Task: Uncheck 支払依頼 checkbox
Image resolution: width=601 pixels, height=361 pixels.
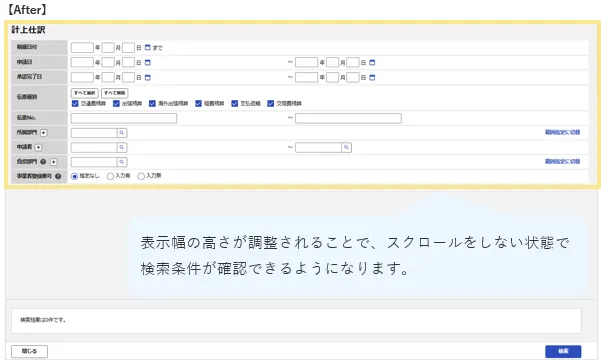Action: [235, 103]
